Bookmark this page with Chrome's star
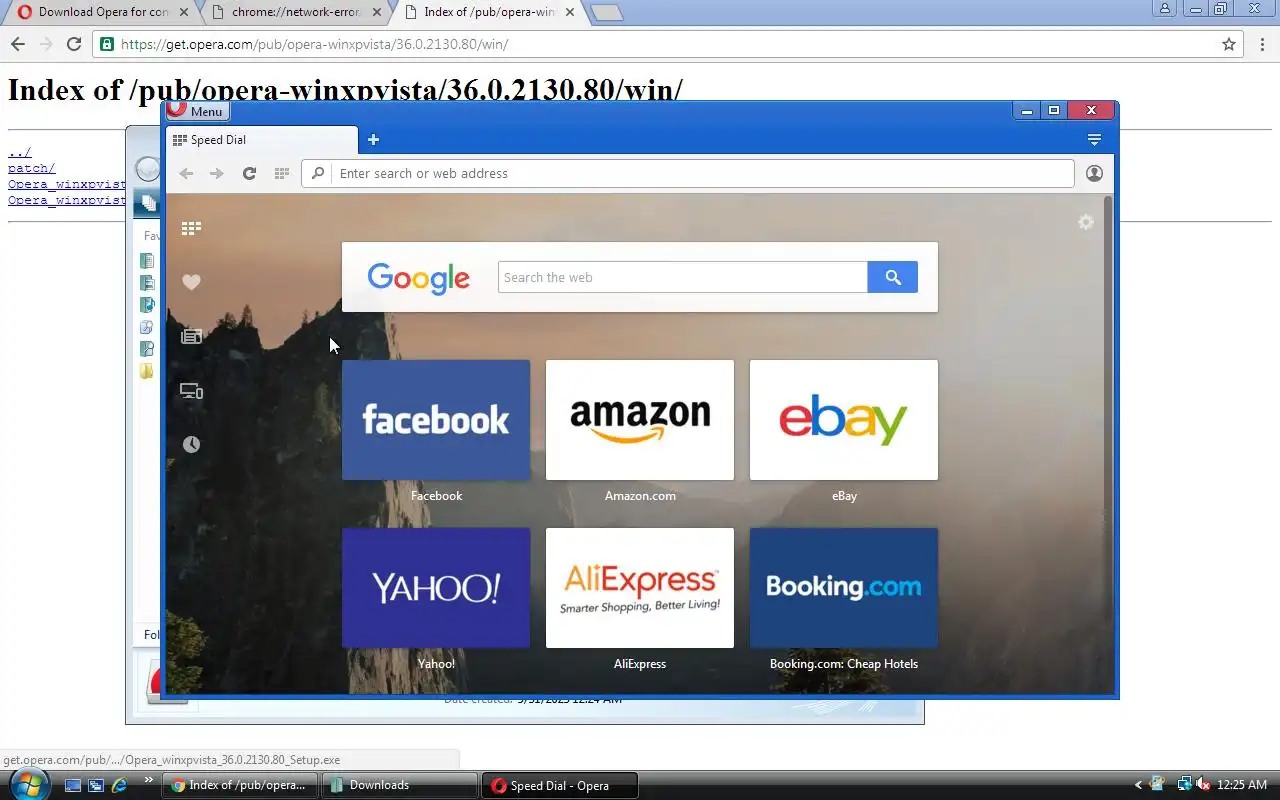This screenshot has height=800, width=1280. point(1229,44)
